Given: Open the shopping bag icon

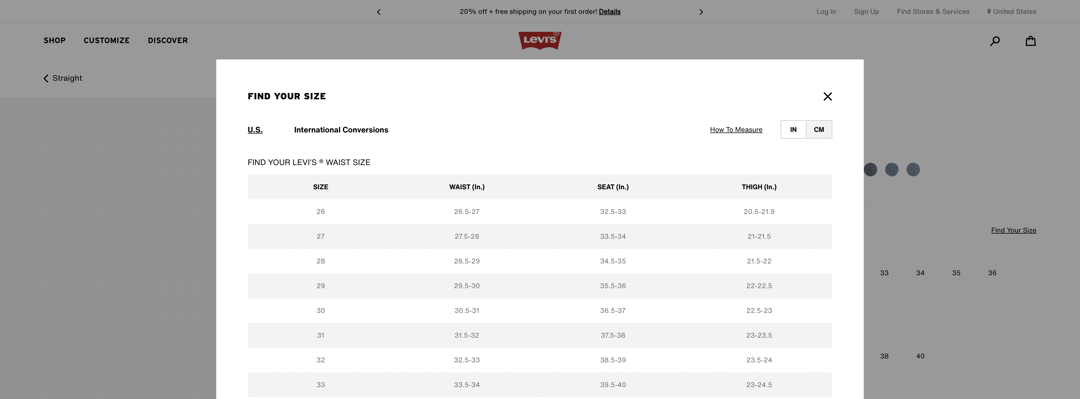Looking at the screenshot, I should [1030, 41].
